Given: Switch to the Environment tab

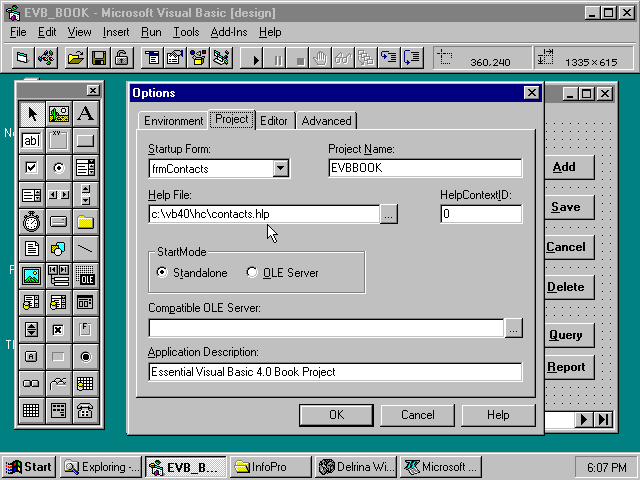Looking at the screenshot, I should [173, 121].
